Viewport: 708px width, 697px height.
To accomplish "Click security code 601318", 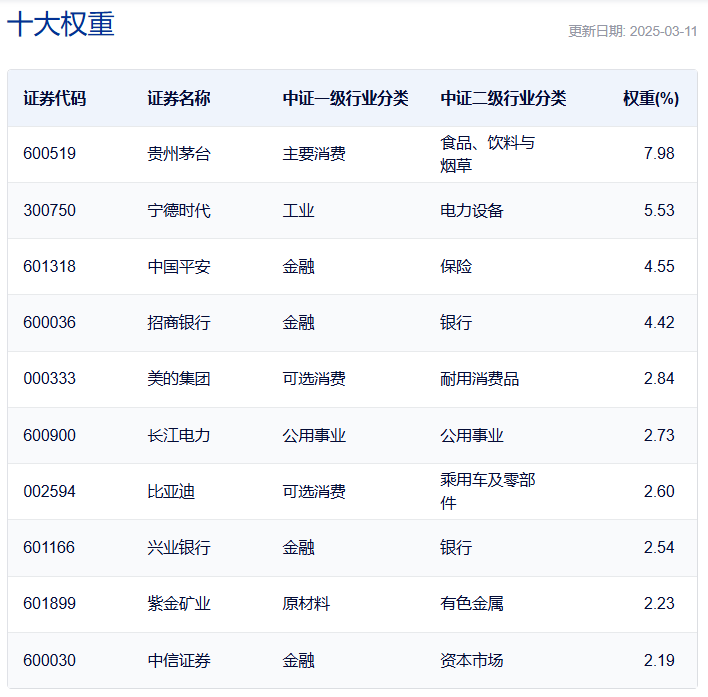I will 50,267.
